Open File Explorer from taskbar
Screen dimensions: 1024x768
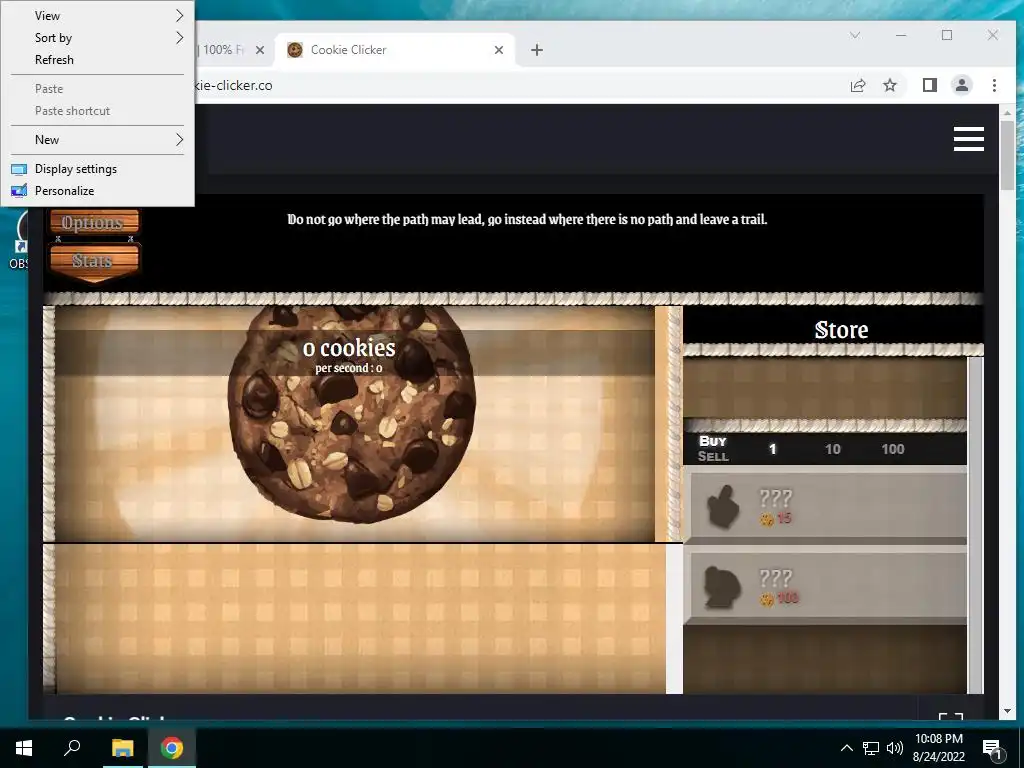click(x=122, y=748)
